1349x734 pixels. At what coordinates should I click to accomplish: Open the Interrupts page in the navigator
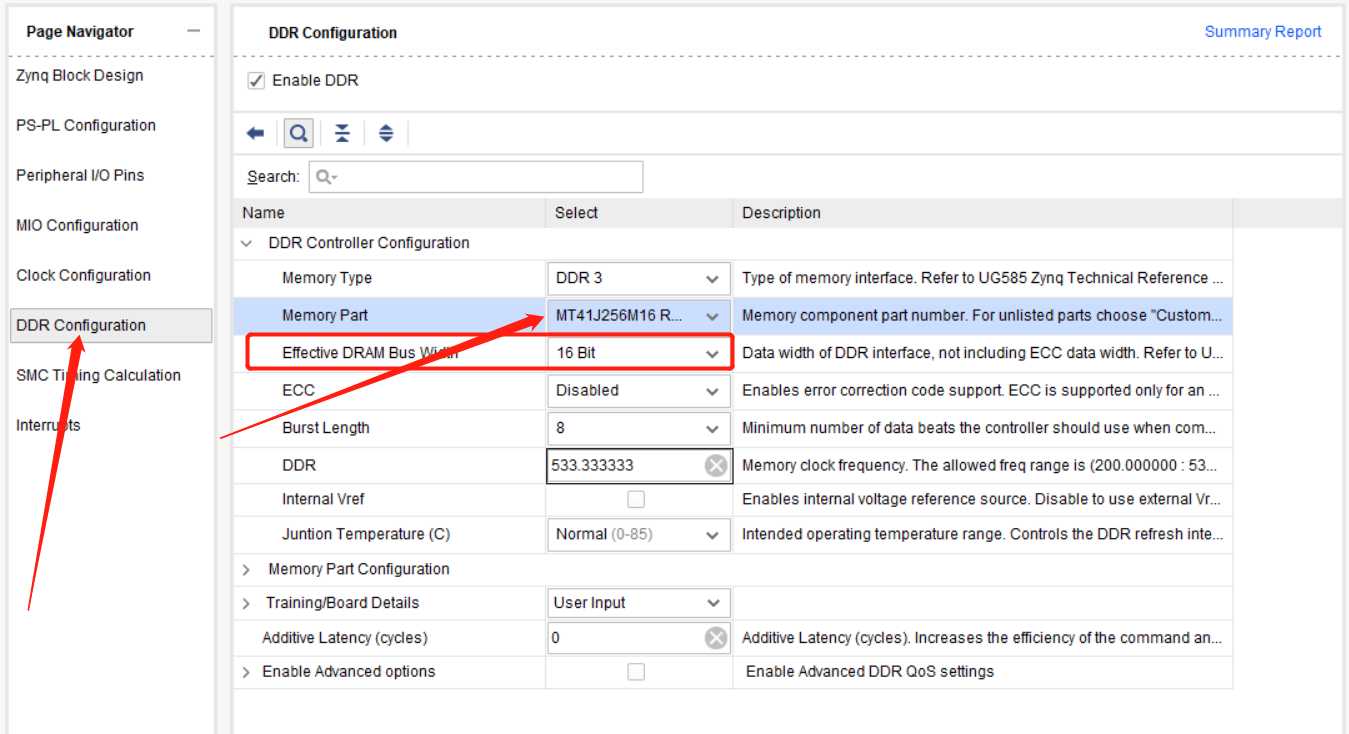(x=48, y=424)
